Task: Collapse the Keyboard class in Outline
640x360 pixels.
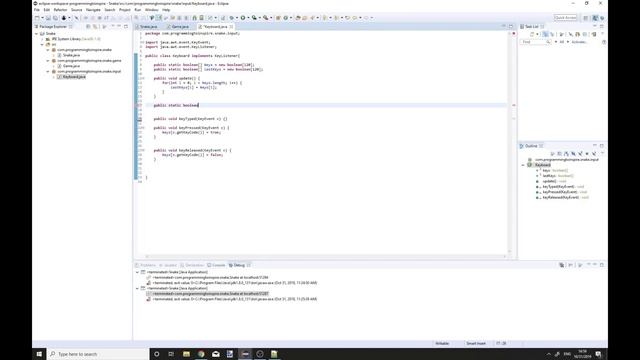Action: [523, 165]
